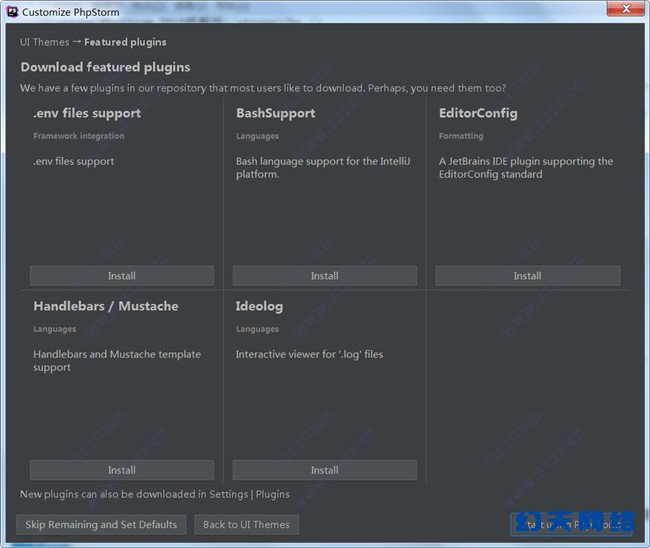The width and height of the screenshot is (650, 548).
Task: Click the .env files support heading
Action: (87, 113)
